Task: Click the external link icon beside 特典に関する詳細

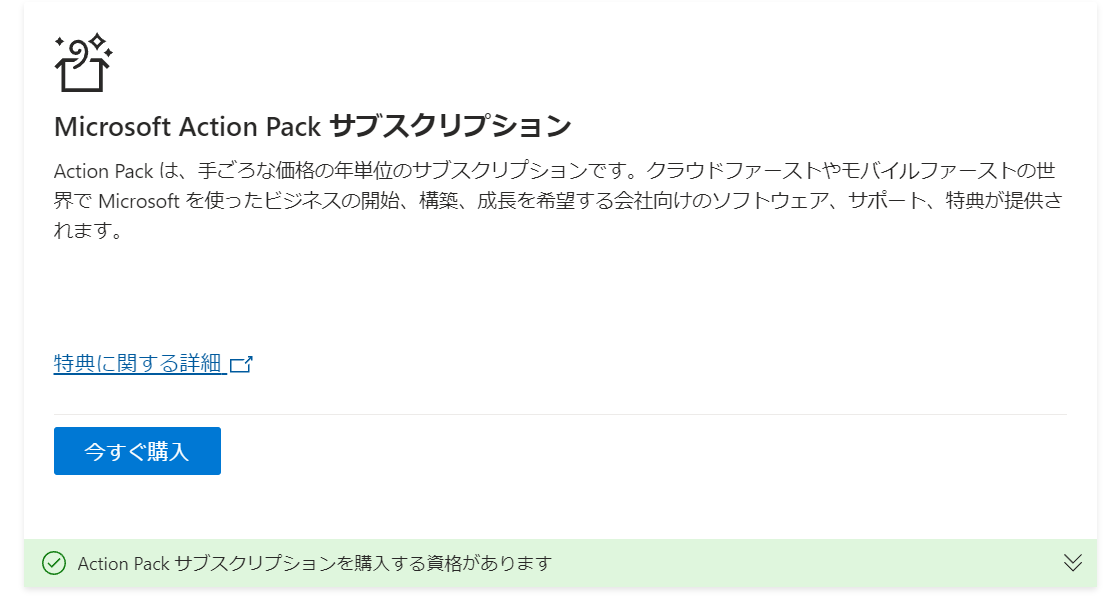Action: 244,364
